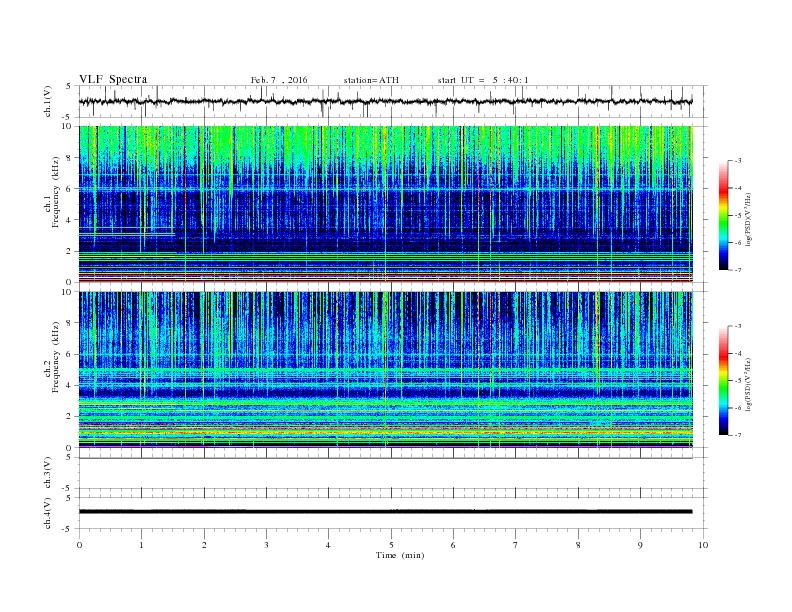Click the "4" tick on the time axis
792x612 pixels.
(329, 545)
